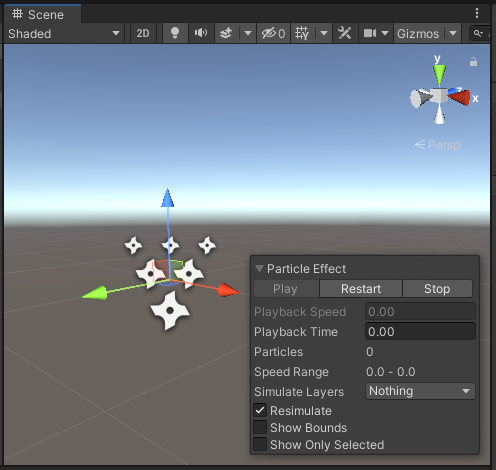
Task: Uncheck the Resimulate checkbox
Action: 260,411
